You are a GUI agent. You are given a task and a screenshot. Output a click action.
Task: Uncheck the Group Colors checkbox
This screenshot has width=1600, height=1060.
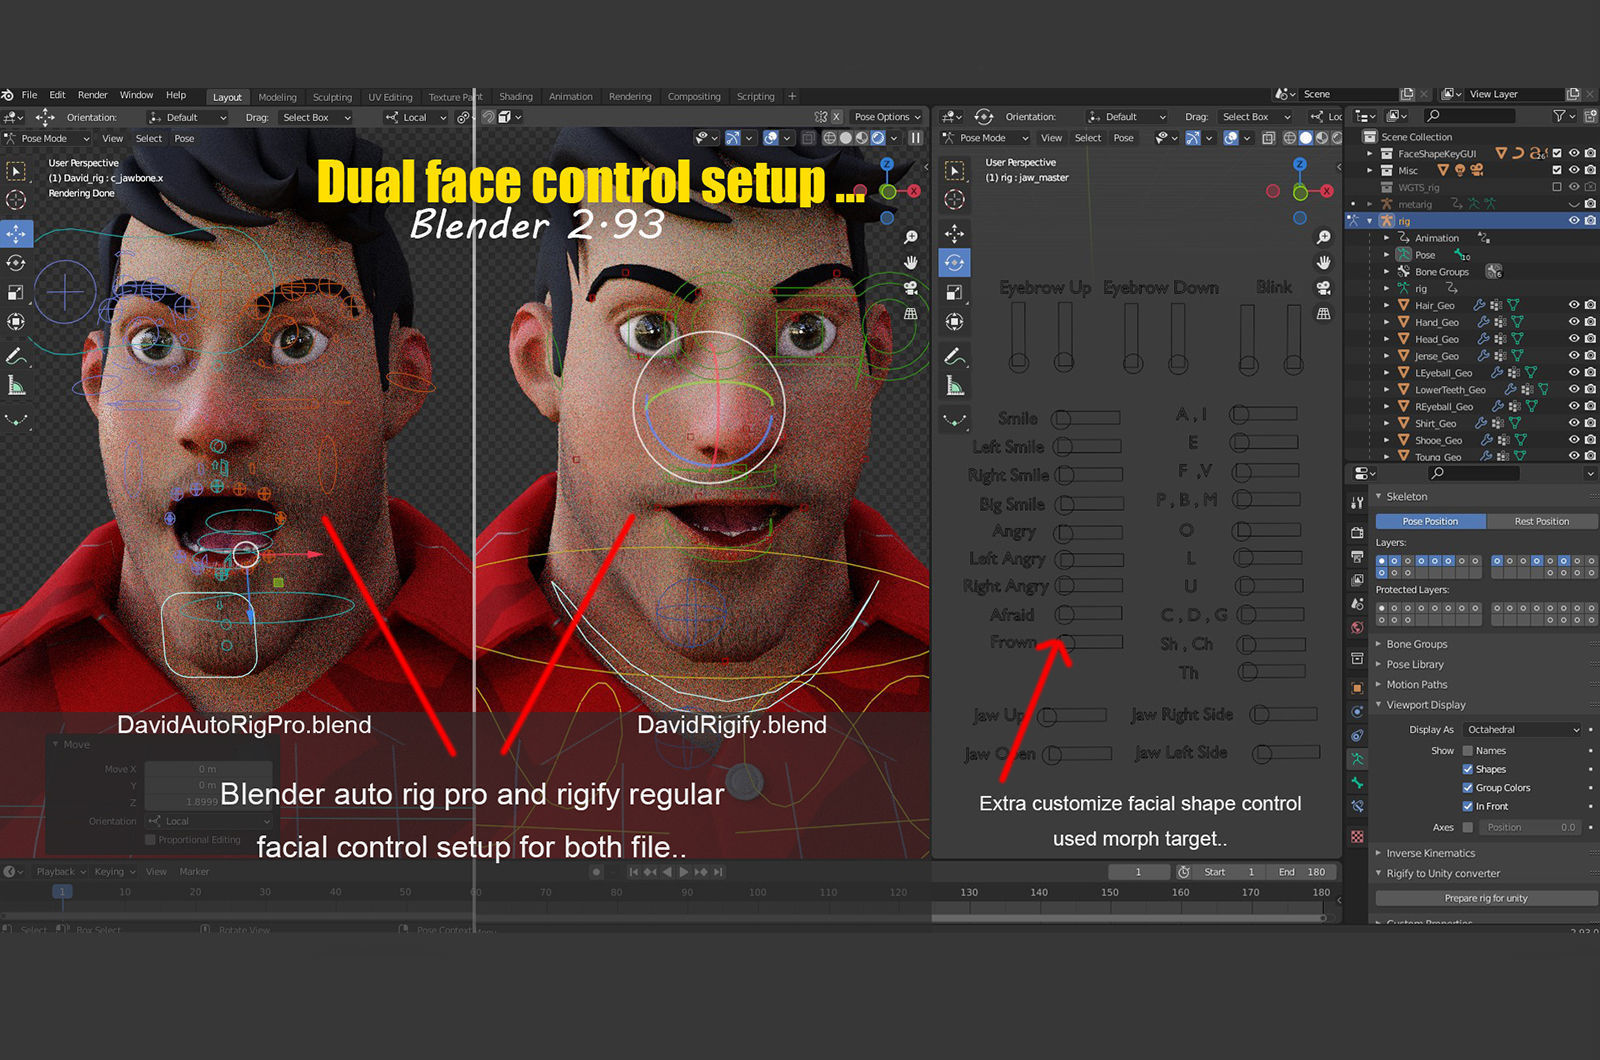tap(1468, 788)
